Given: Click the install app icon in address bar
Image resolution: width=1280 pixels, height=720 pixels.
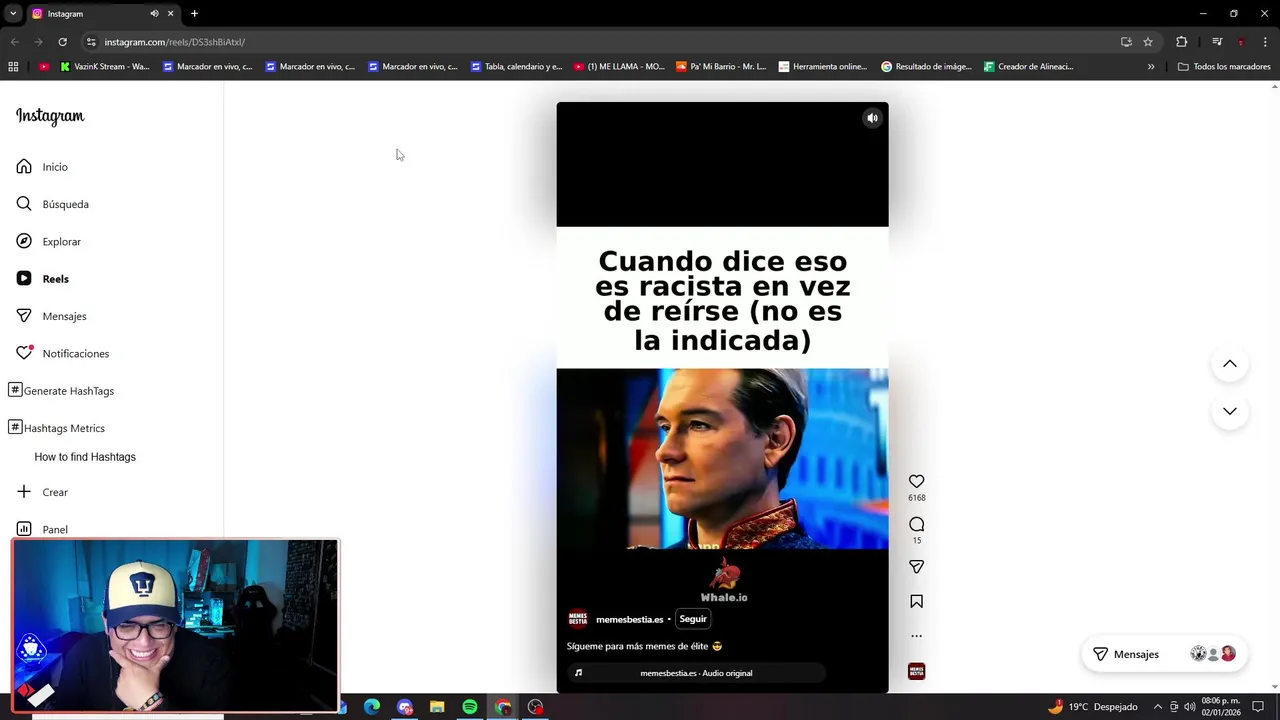Looking at the screenshot, I should [x=1126, y=42].
